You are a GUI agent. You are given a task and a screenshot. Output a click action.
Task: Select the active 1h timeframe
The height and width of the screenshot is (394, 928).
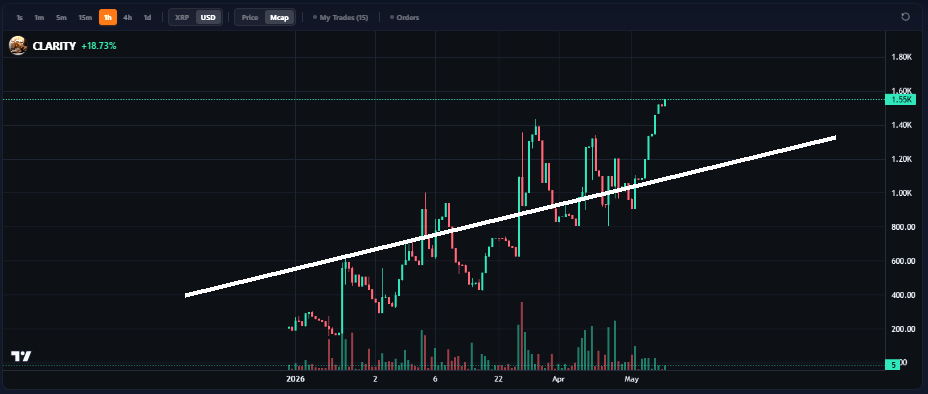tap(108, 17)
